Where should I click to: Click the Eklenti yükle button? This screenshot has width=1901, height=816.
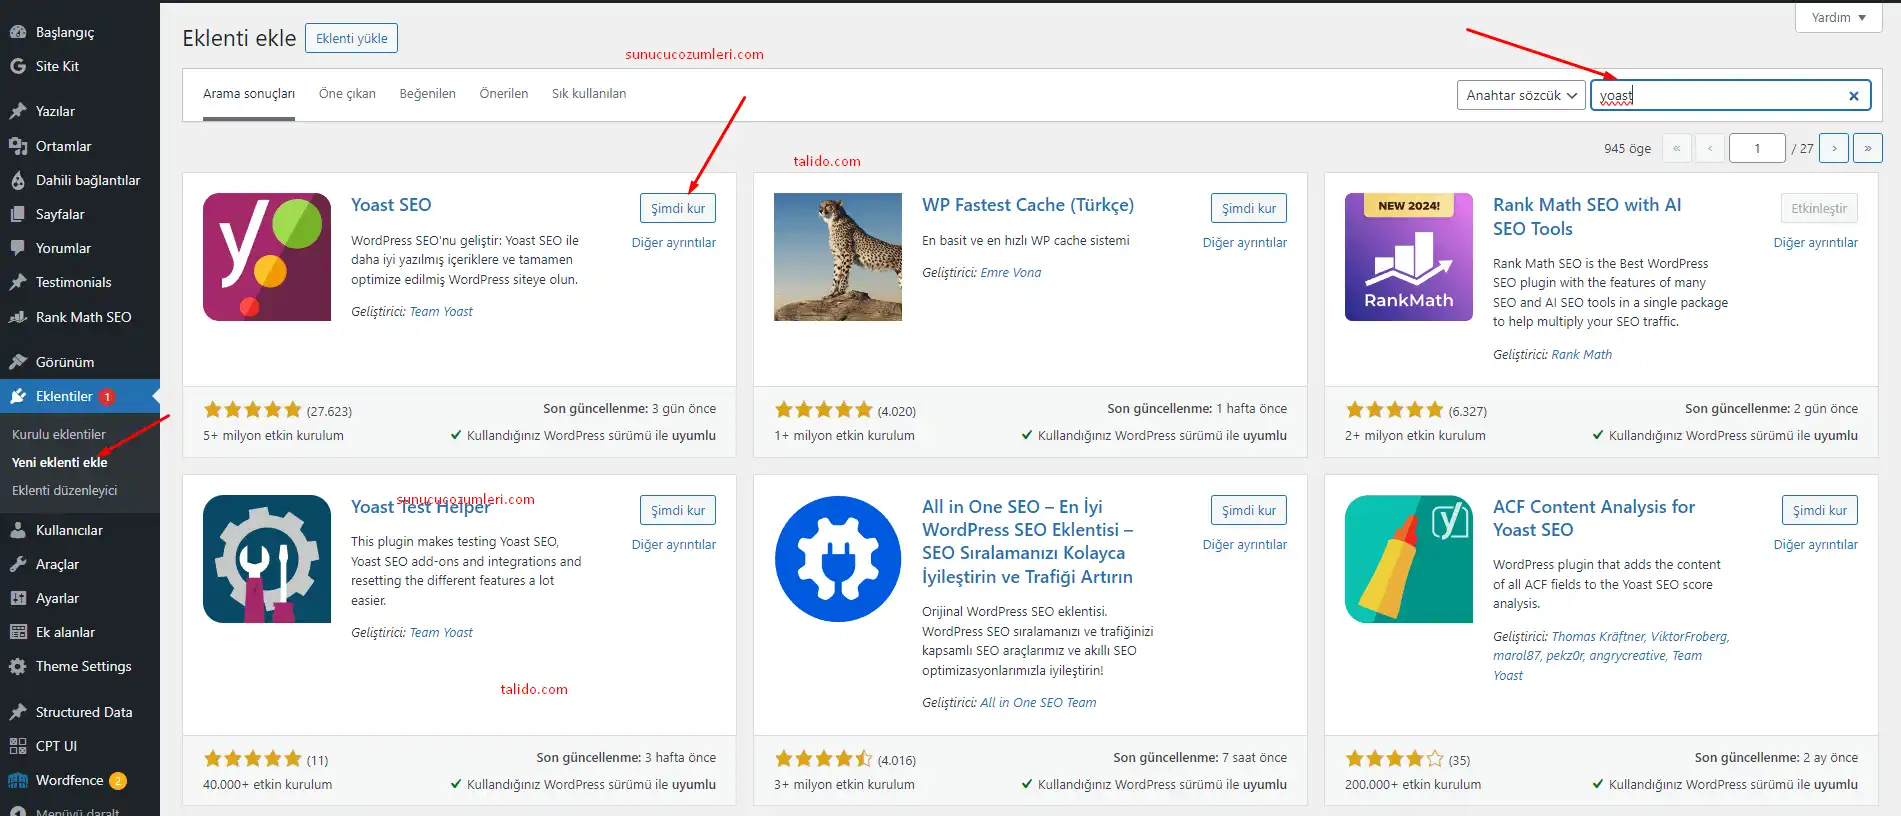tap(352, 38)
